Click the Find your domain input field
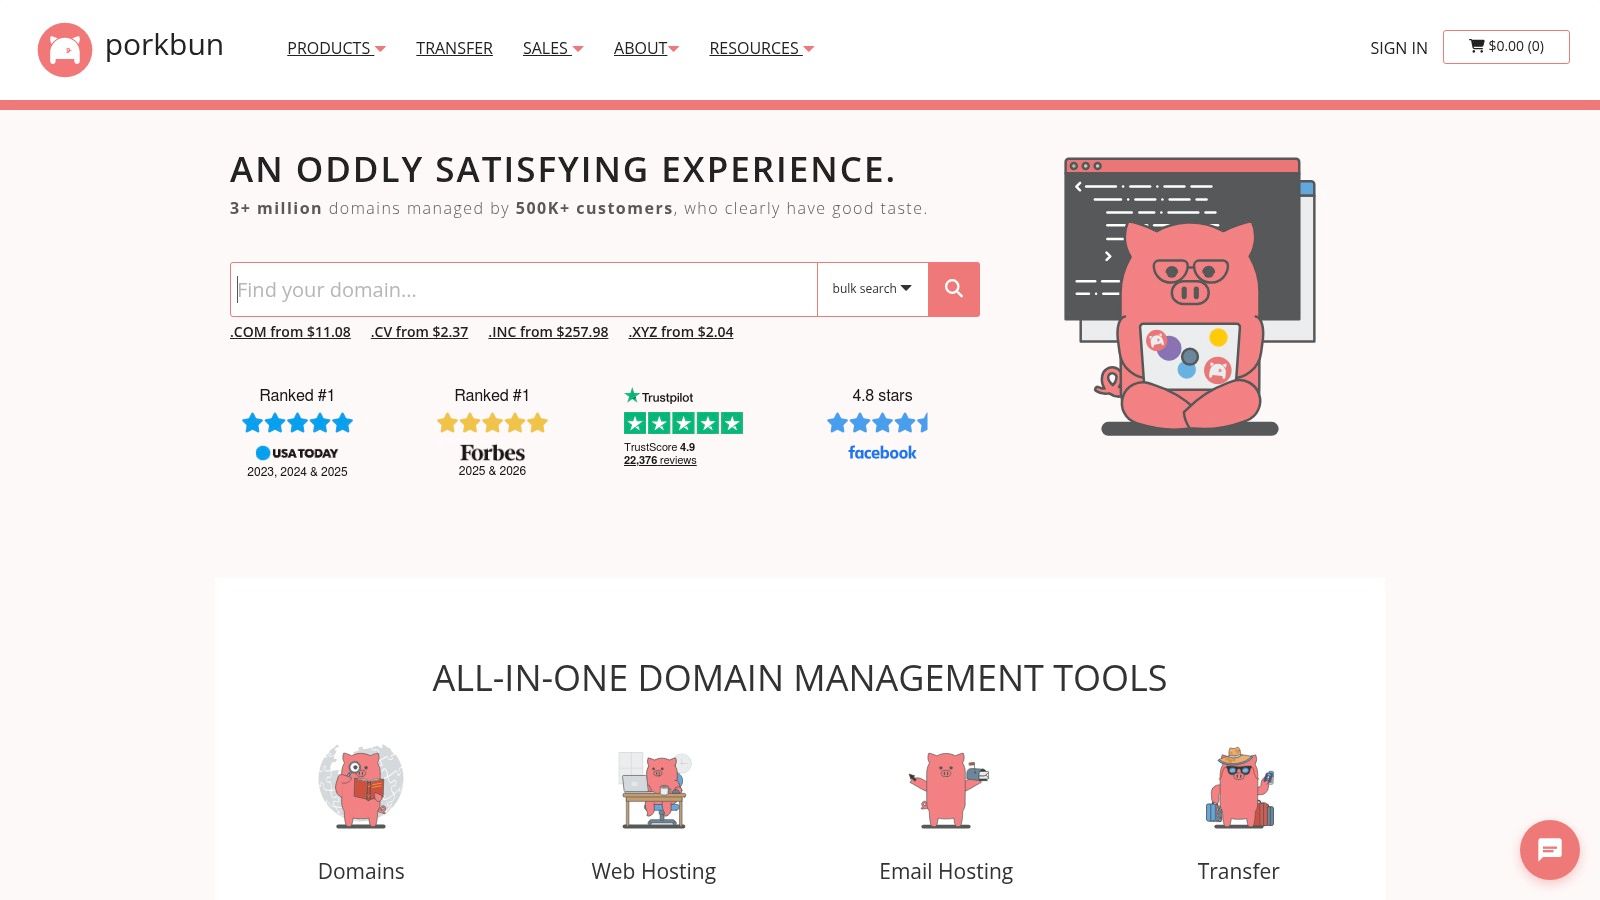The width and height of the screenshot is (1600, 900). (x=520, y=289)
